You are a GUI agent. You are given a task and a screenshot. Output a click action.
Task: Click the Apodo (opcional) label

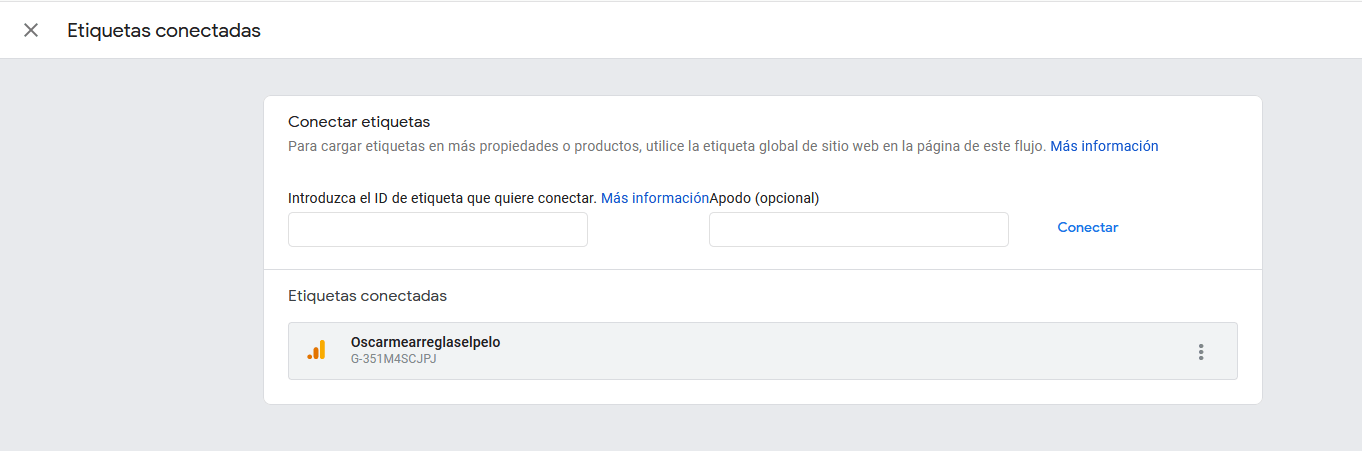[x=764, y=198]
